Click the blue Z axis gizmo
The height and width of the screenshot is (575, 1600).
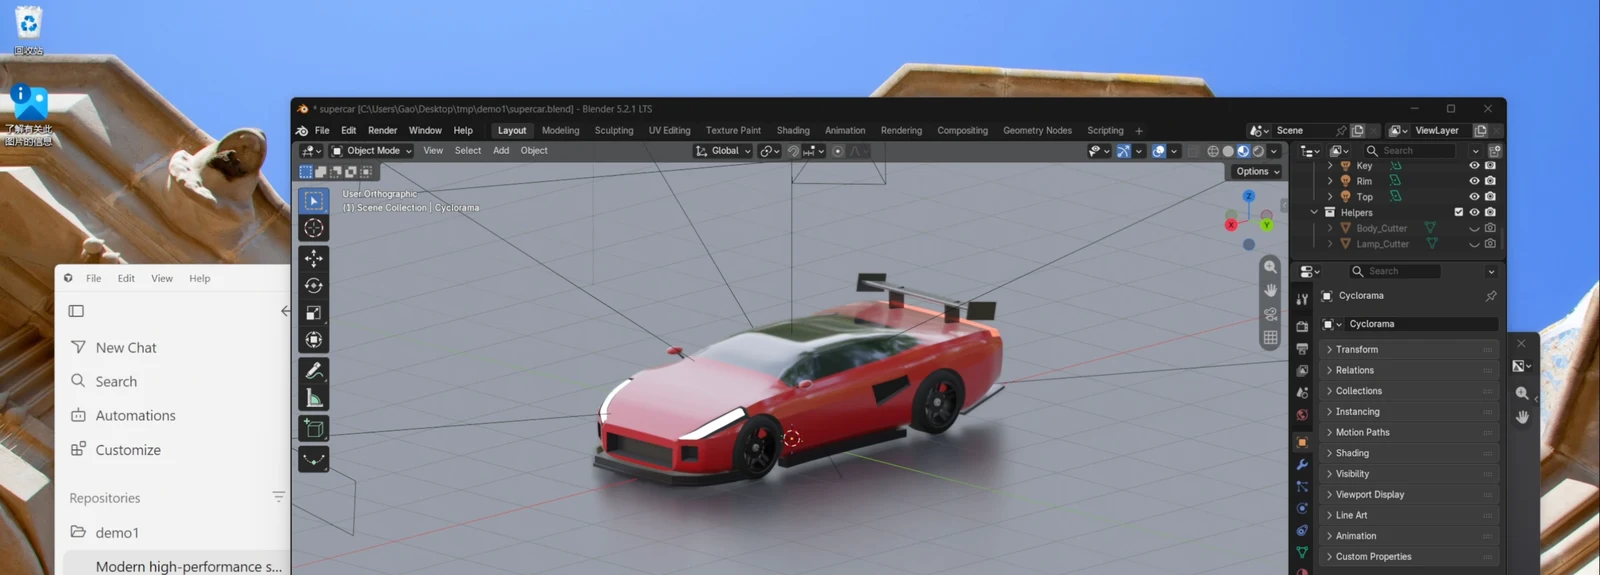click(x=1249, y=196)
